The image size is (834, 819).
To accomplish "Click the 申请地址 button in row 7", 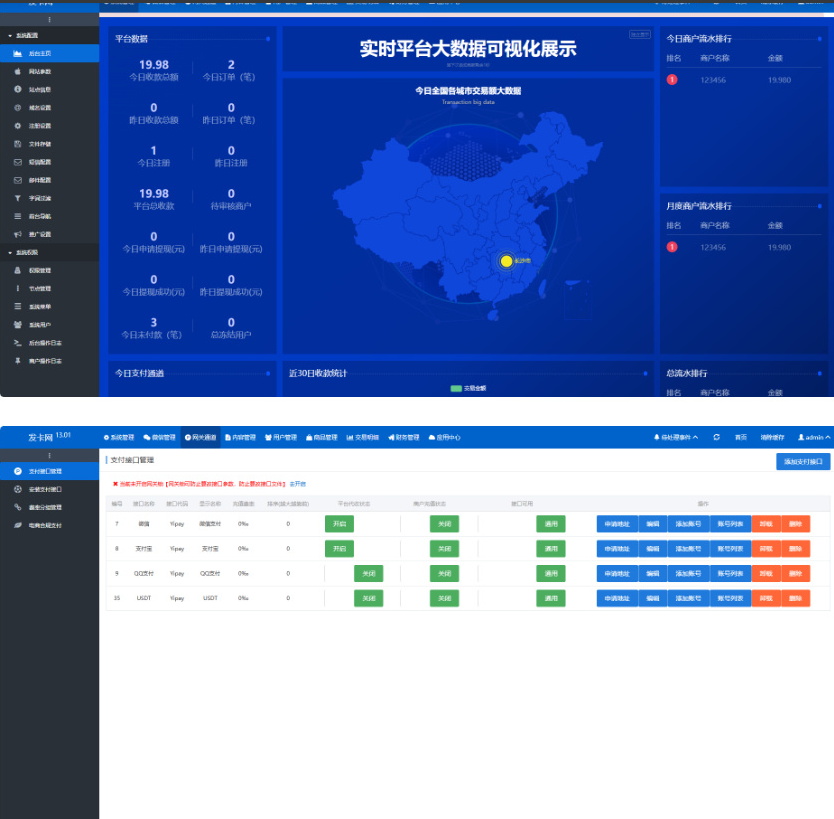I will (617, 524).
